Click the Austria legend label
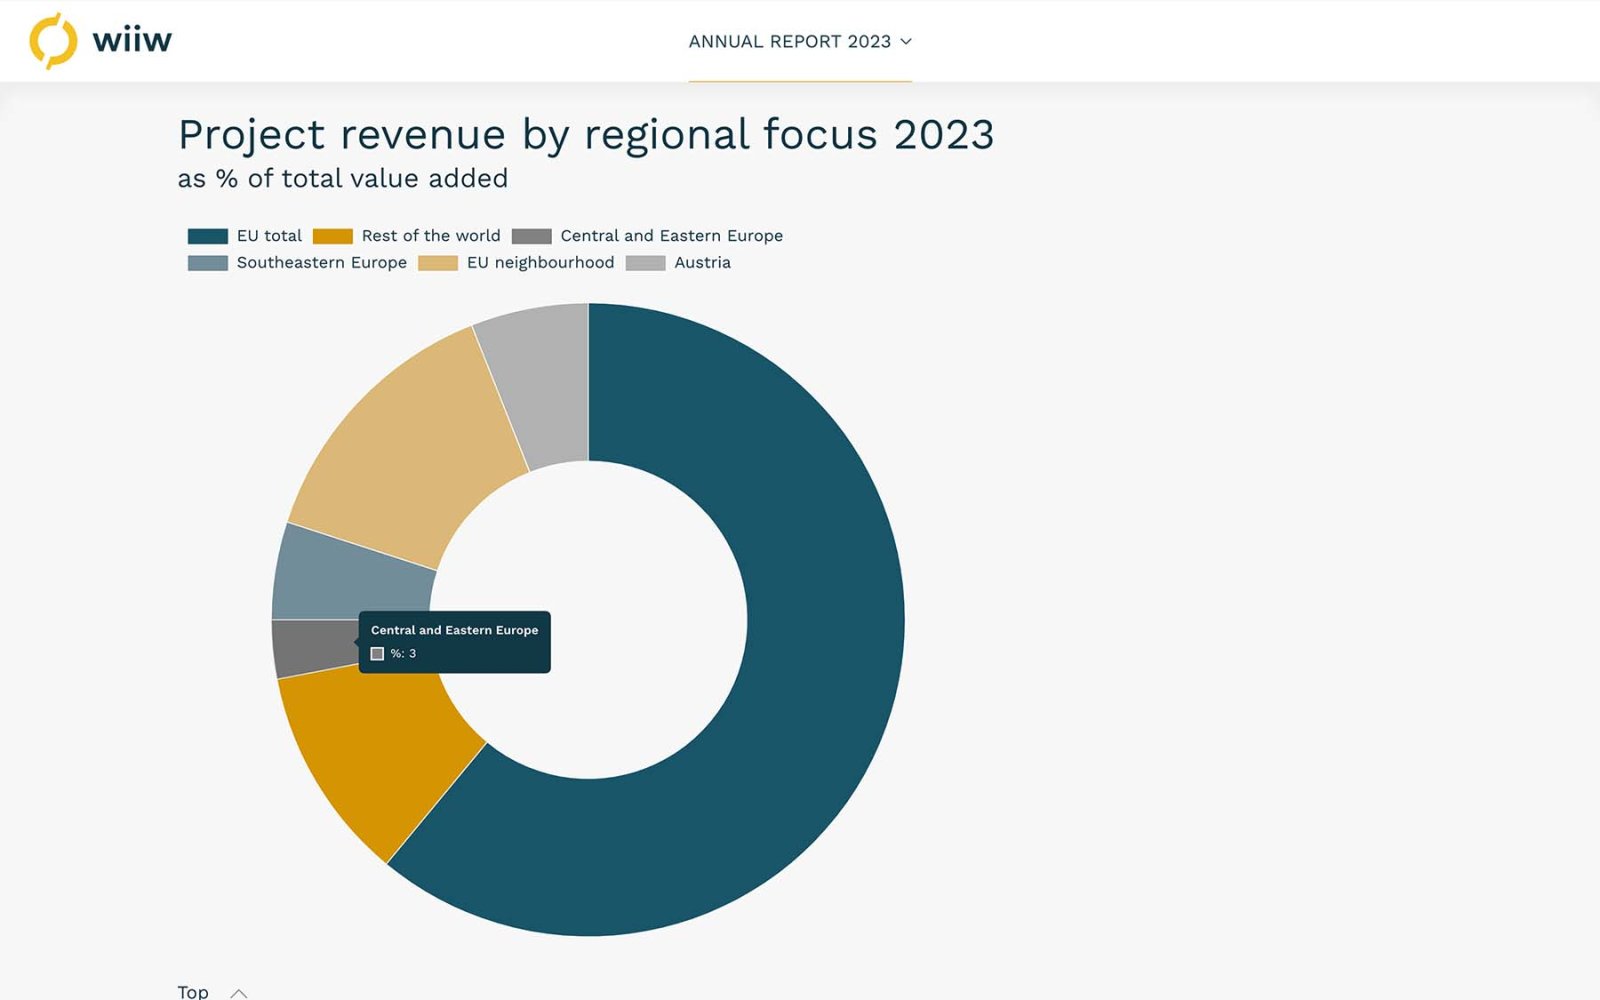The image size is (1600, 1000). (703, 263)
